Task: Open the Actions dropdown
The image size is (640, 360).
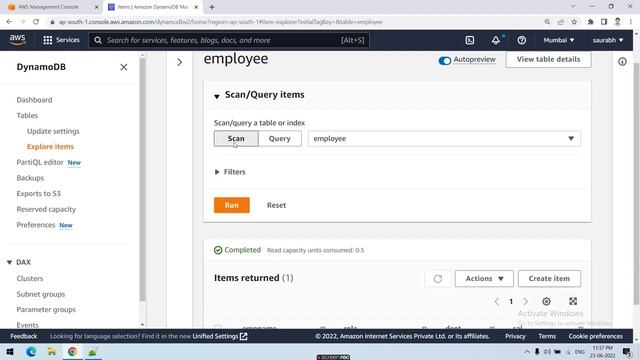Action: coord(484,278)
